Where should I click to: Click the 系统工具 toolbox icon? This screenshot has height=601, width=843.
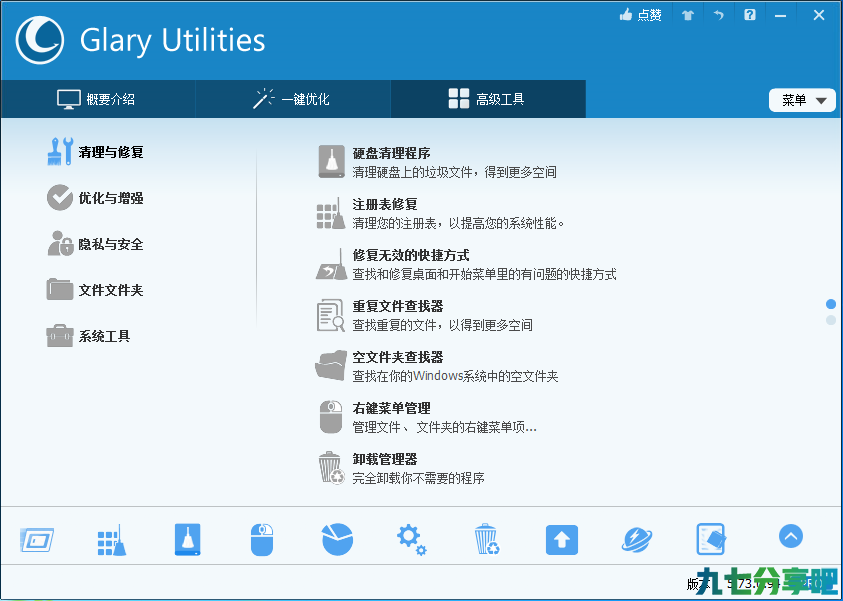[x=60, y=336]
